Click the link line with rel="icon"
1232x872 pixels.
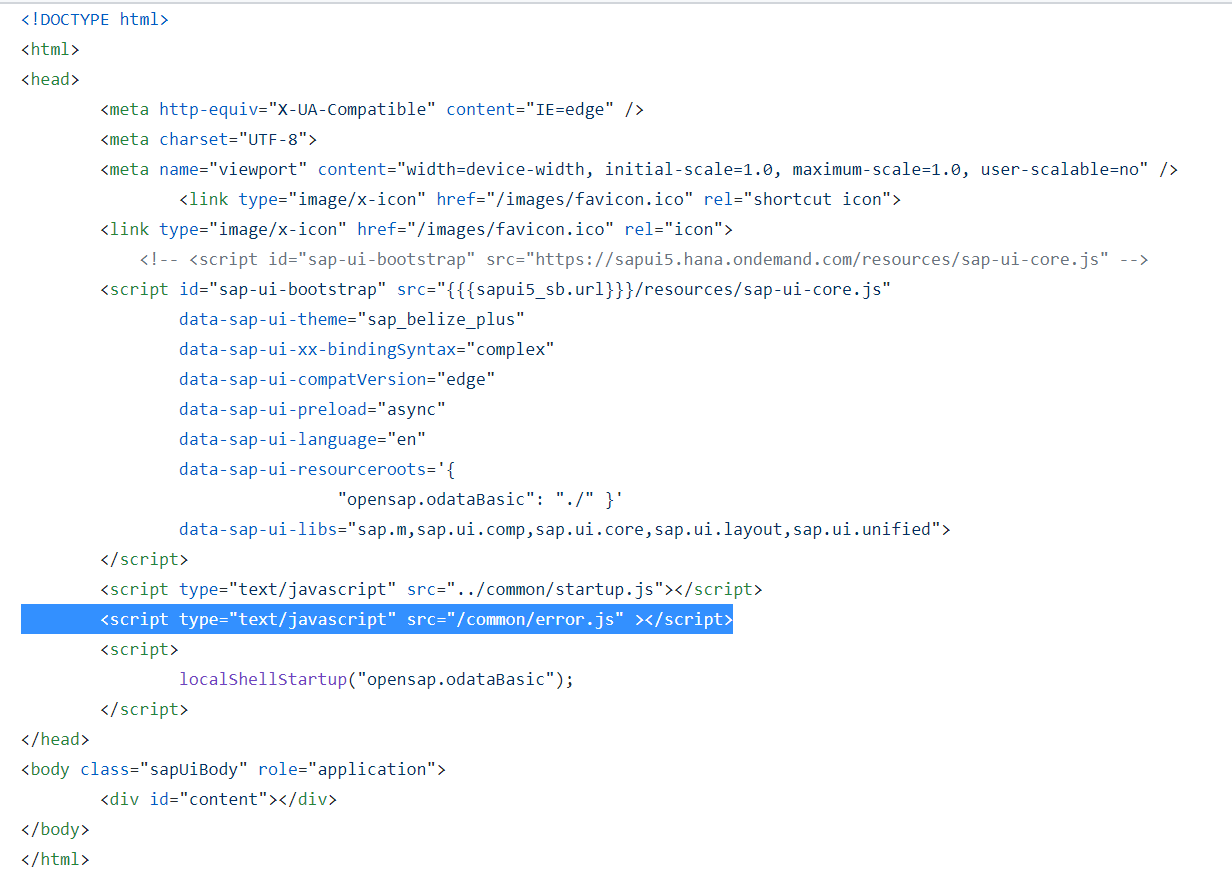417,229
